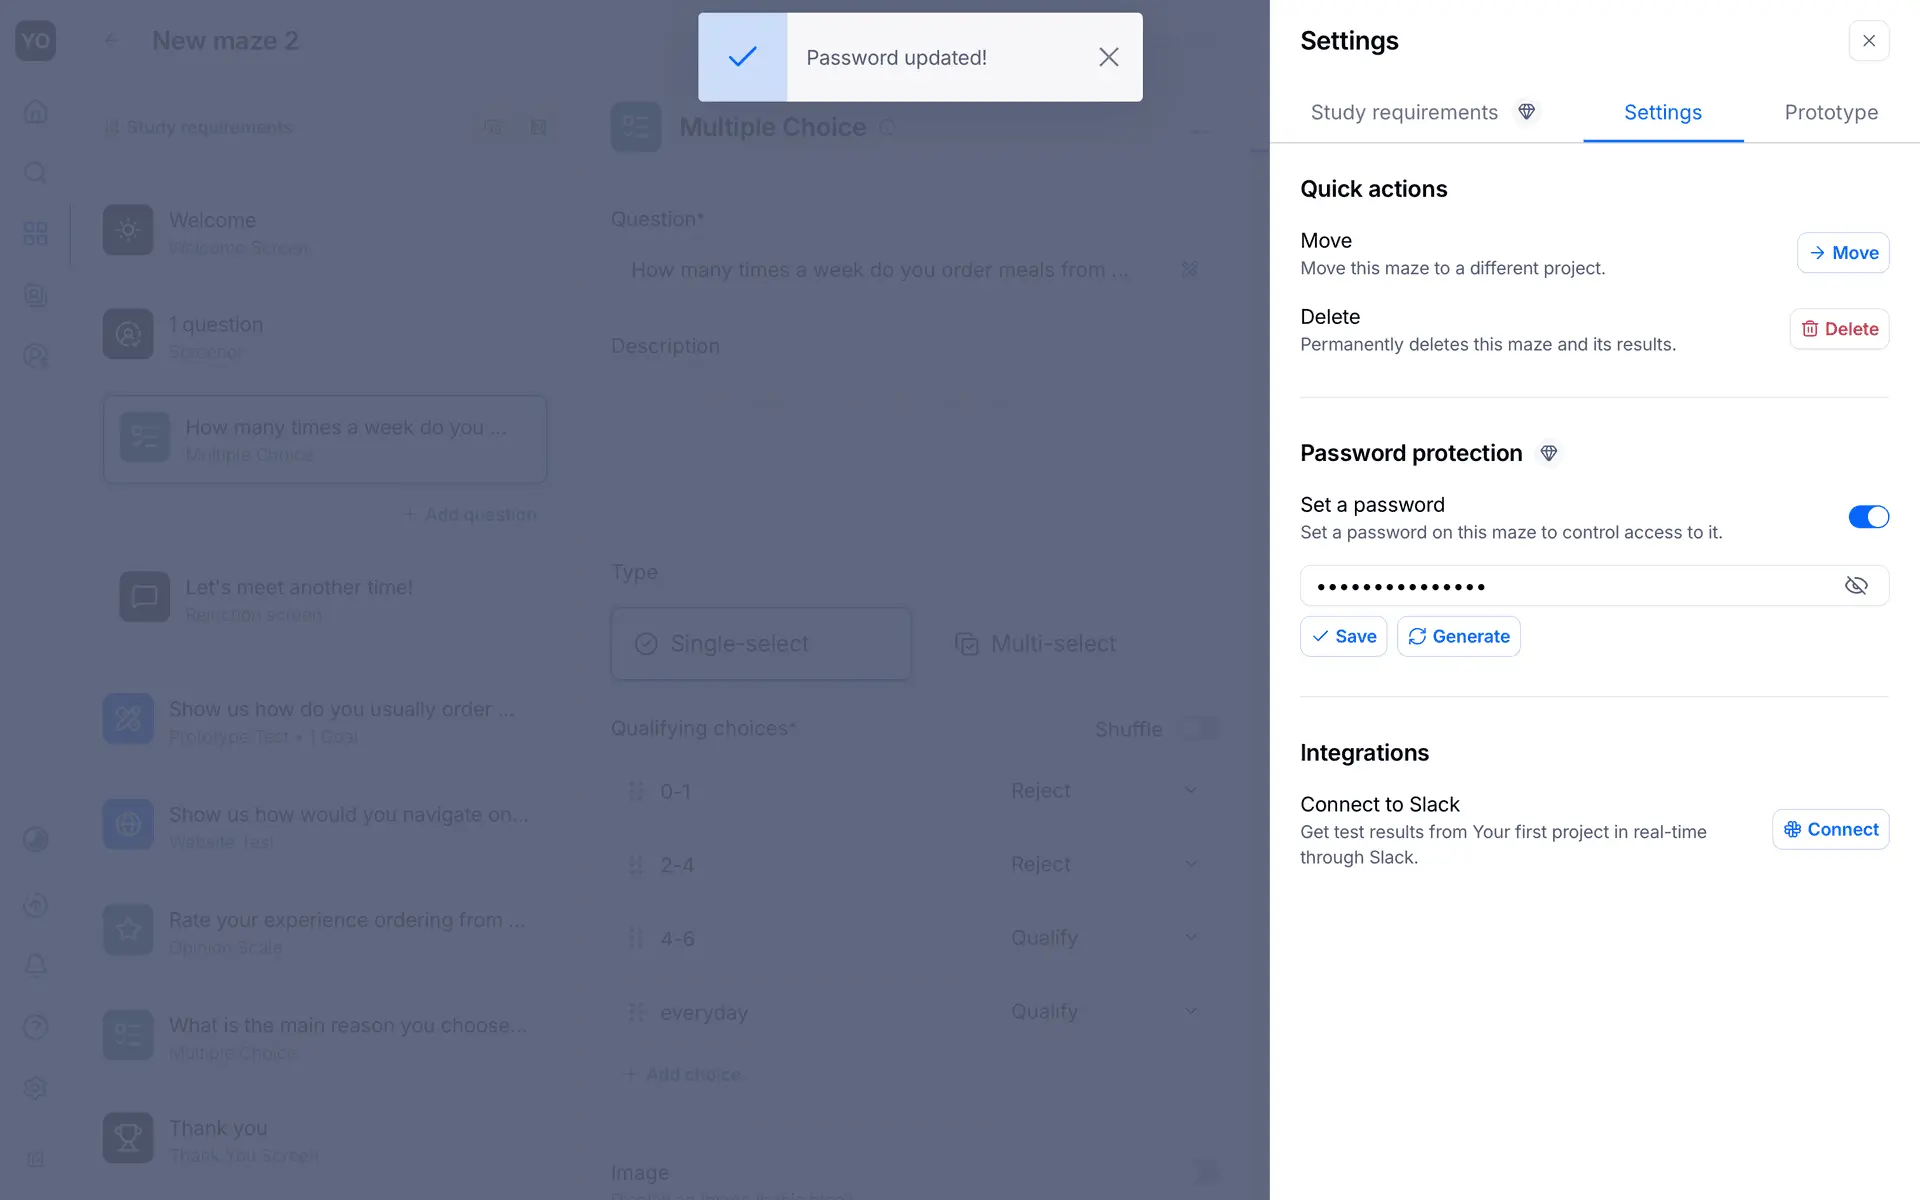This screenshot has width=1920, height=1200.
Task: Toggle off the Set a password switch
Action: [x=1867, y=517]
